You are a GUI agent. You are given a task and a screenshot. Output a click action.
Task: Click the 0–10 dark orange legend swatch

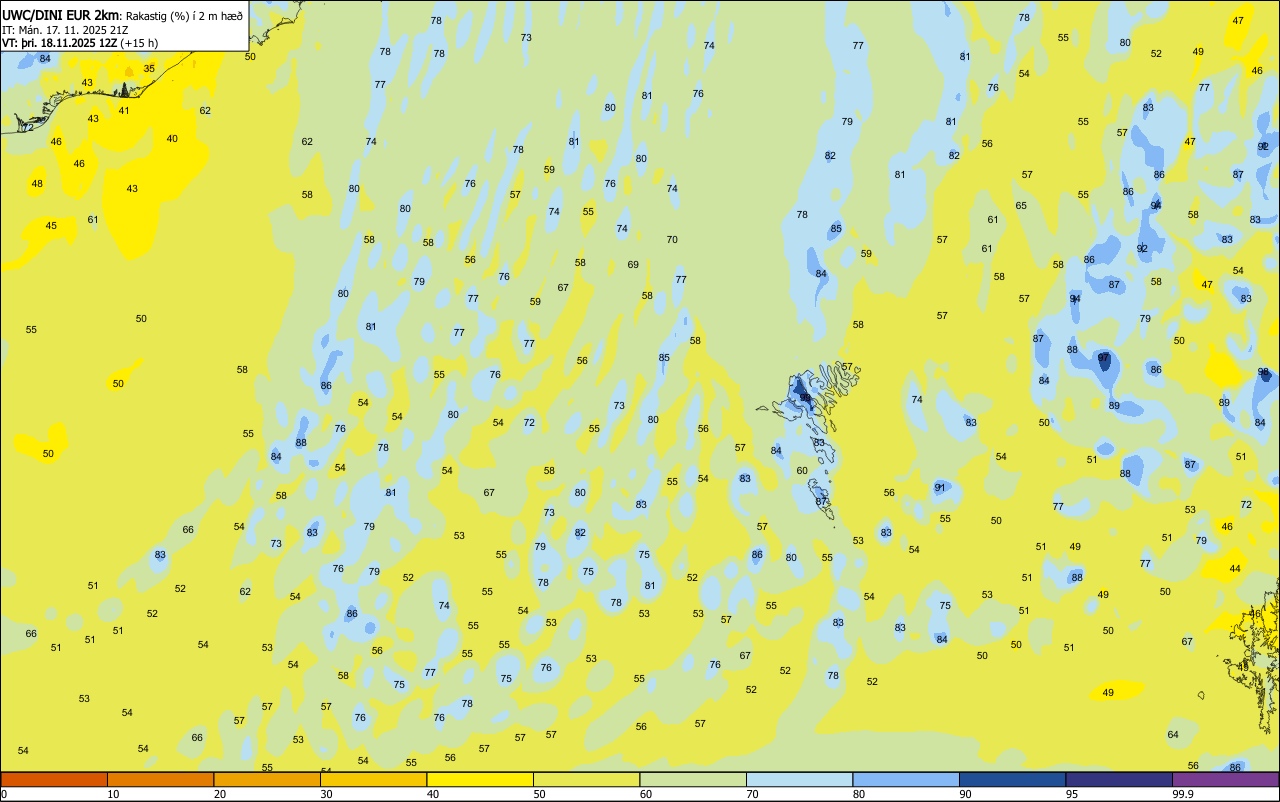click(x=54, y=779)
